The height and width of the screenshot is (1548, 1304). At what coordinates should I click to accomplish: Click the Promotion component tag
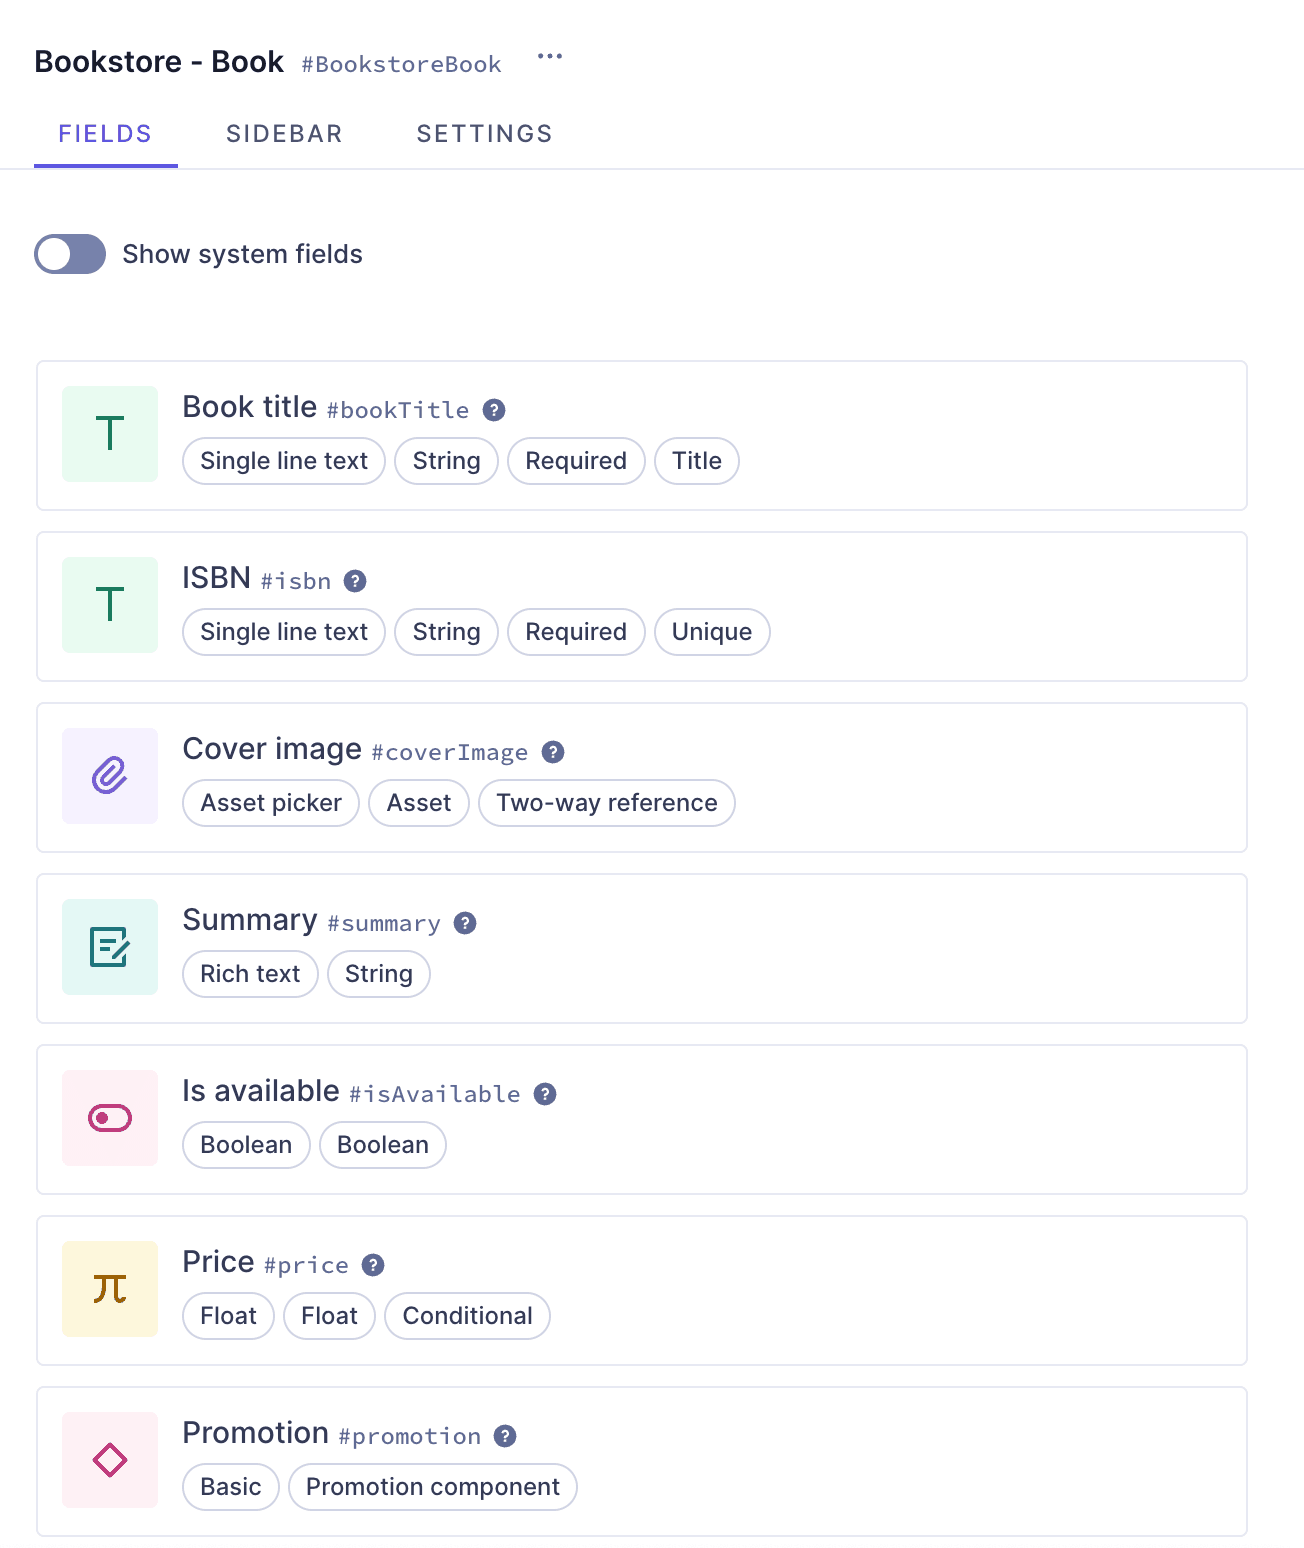point(432,1487)
